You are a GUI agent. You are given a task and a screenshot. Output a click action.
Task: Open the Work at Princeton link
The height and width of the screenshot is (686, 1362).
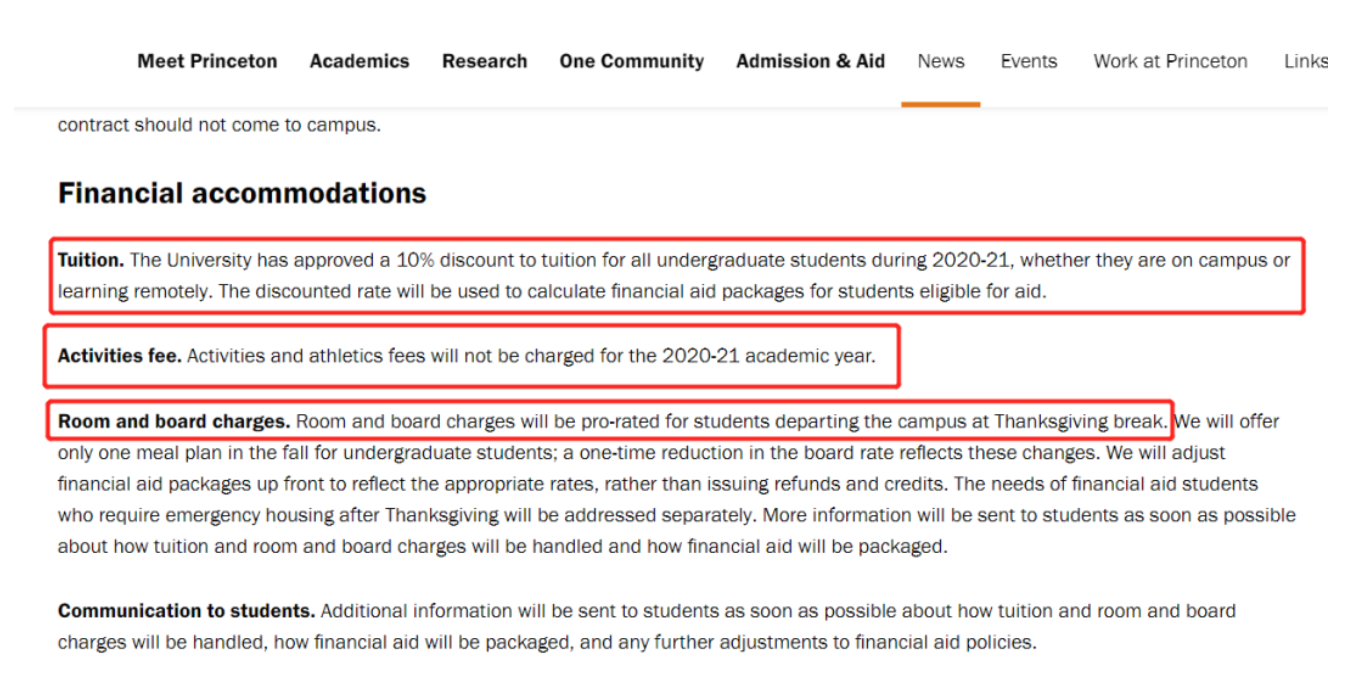pos(1170,61)
